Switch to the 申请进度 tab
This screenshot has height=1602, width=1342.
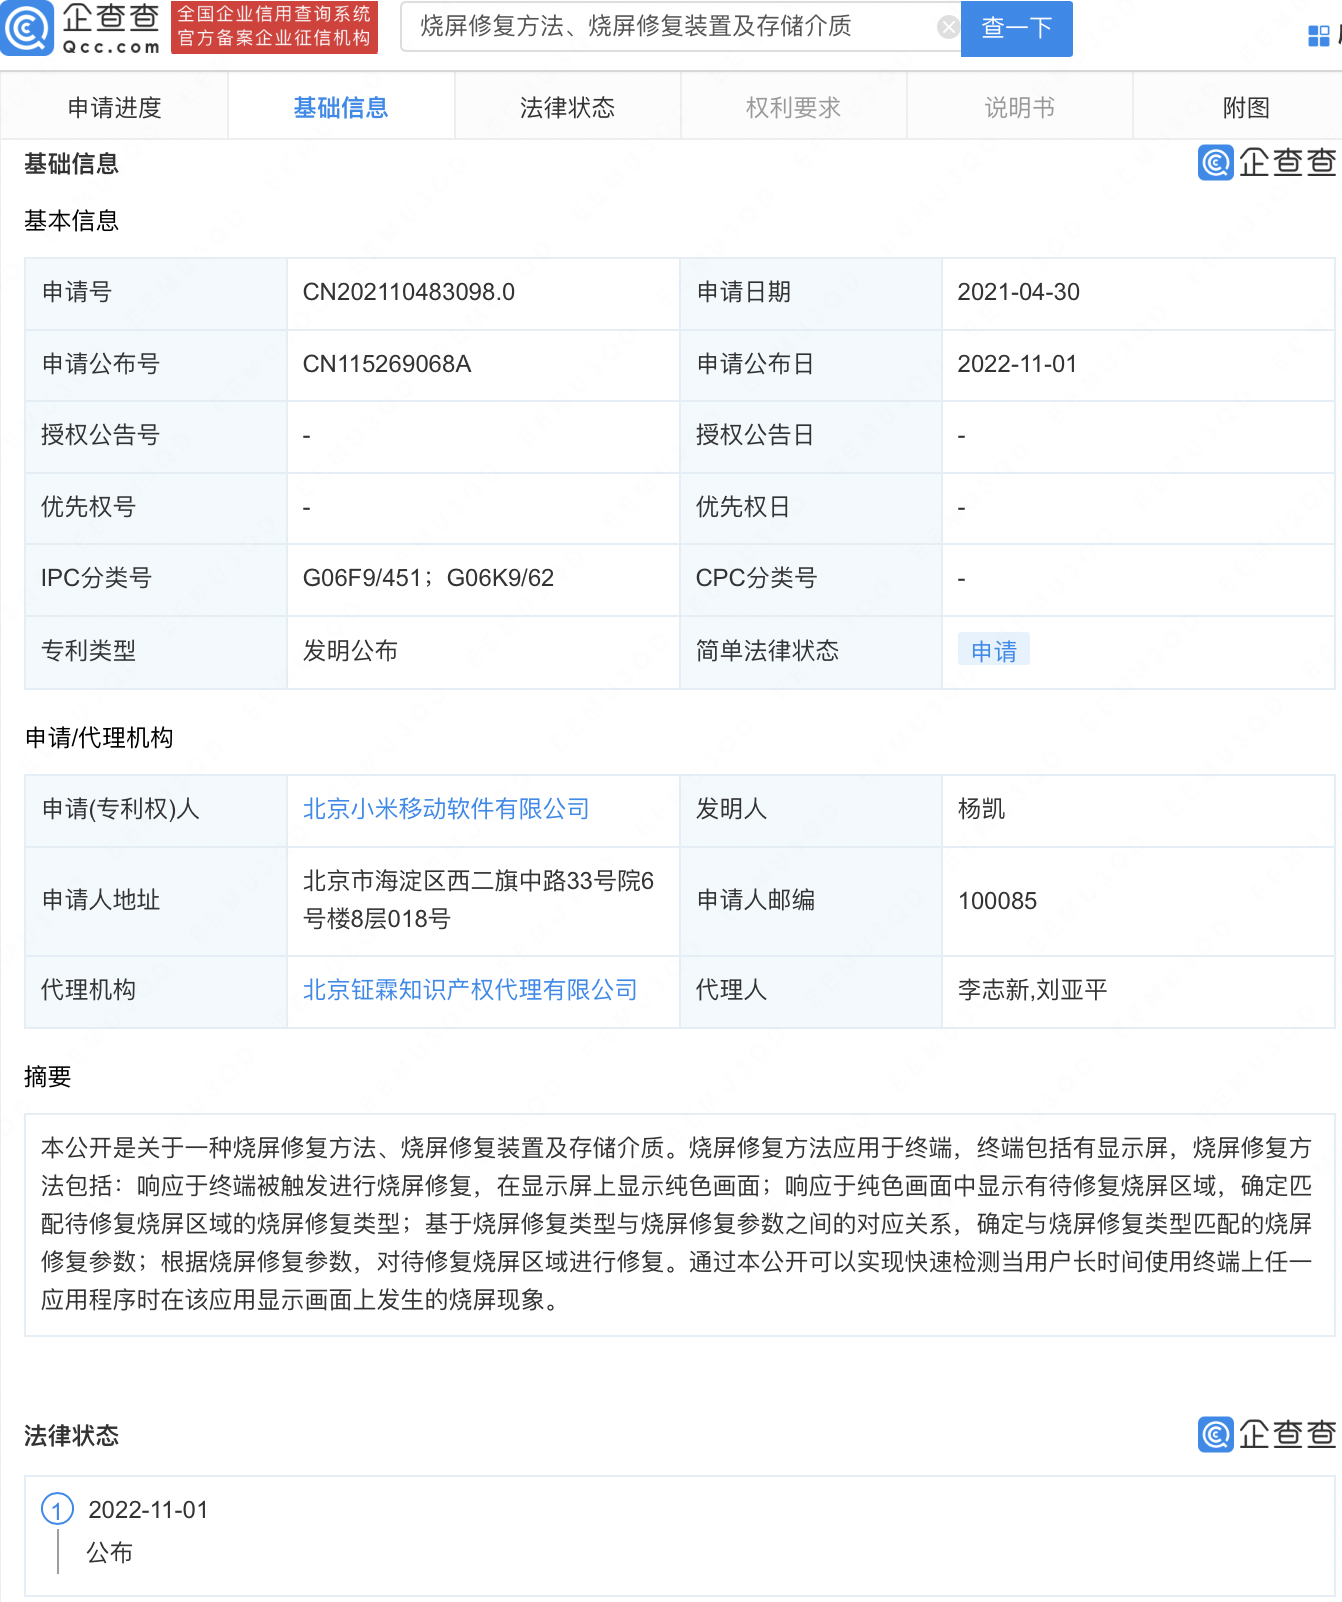point(114,107)
